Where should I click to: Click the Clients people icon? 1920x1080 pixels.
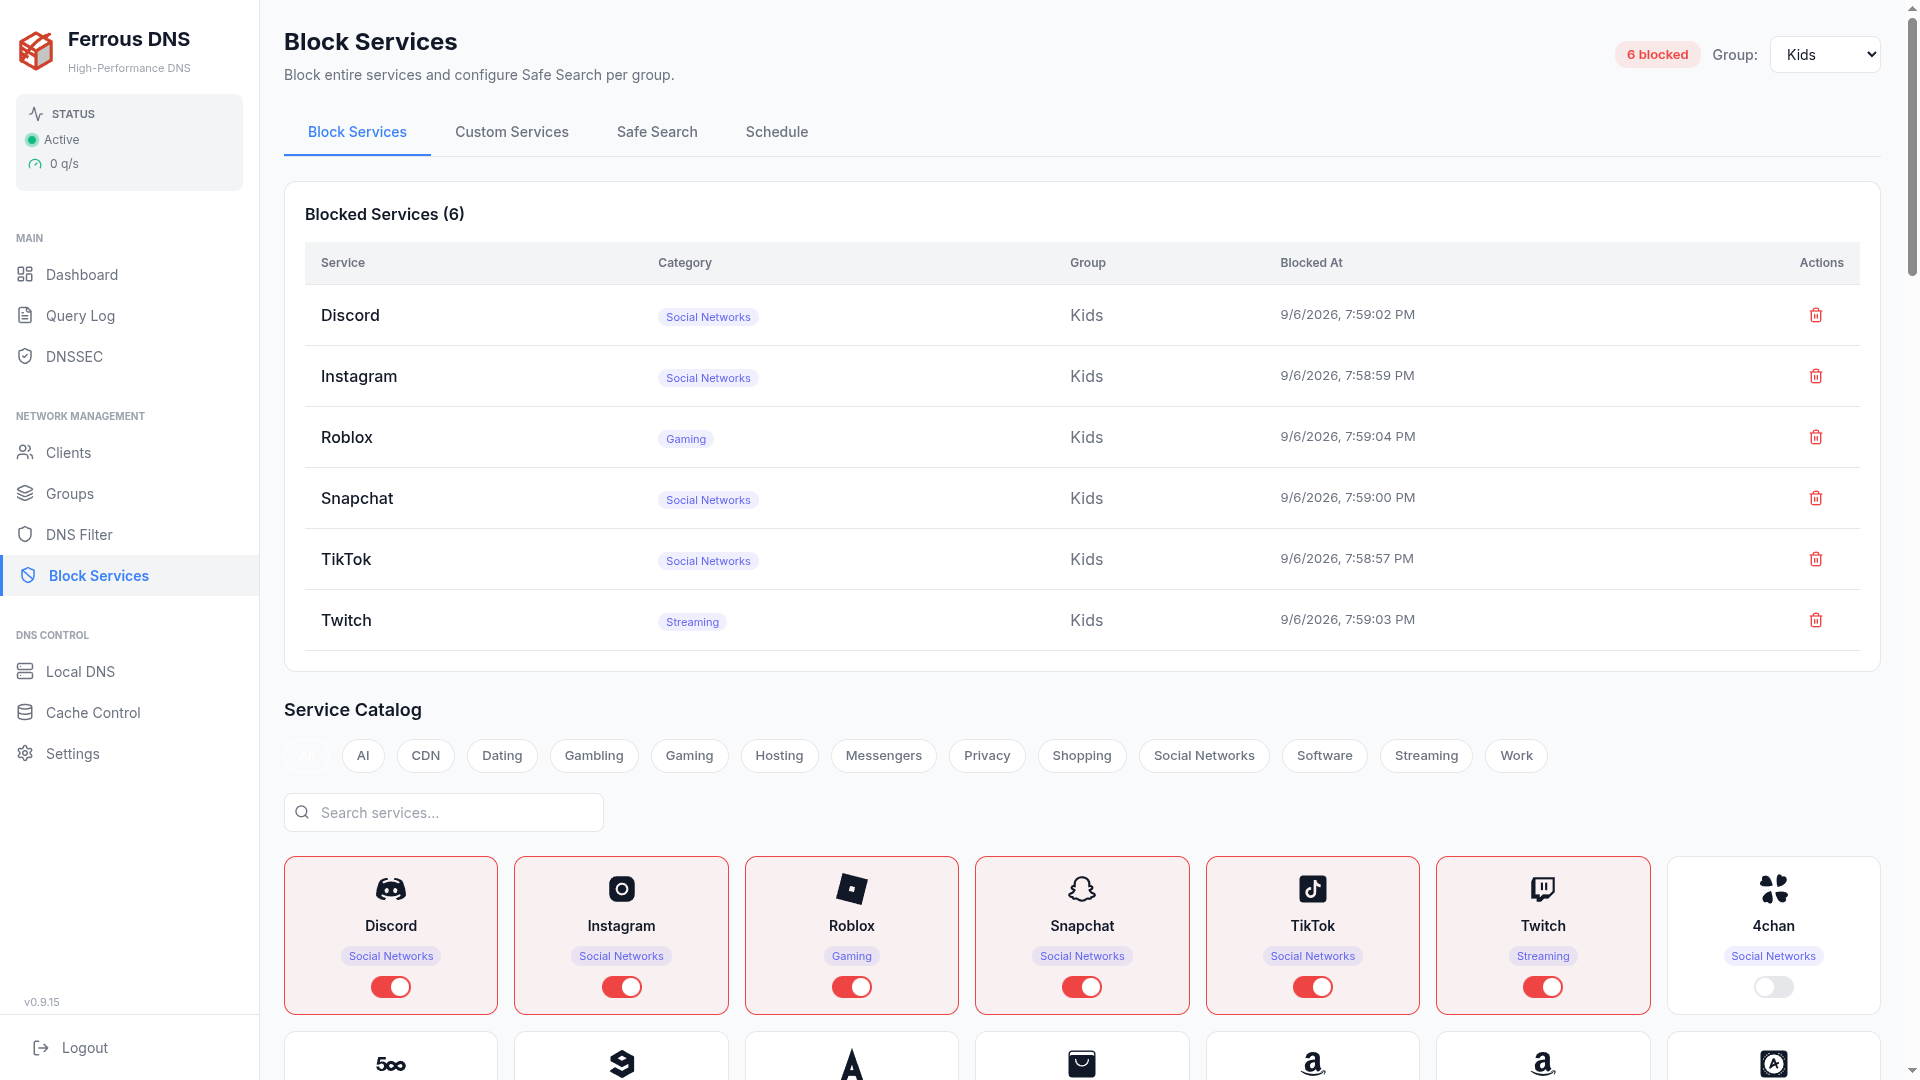point(25,452)
